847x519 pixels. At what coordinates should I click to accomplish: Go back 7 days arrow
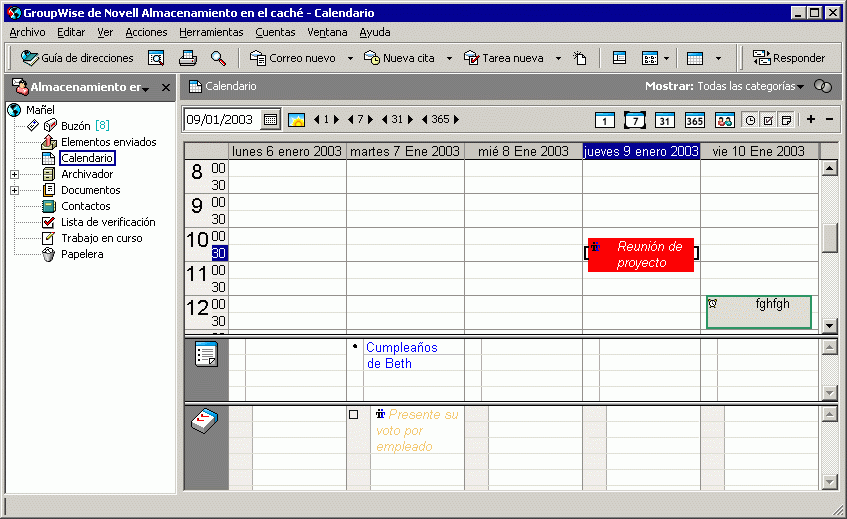point(351,120)
